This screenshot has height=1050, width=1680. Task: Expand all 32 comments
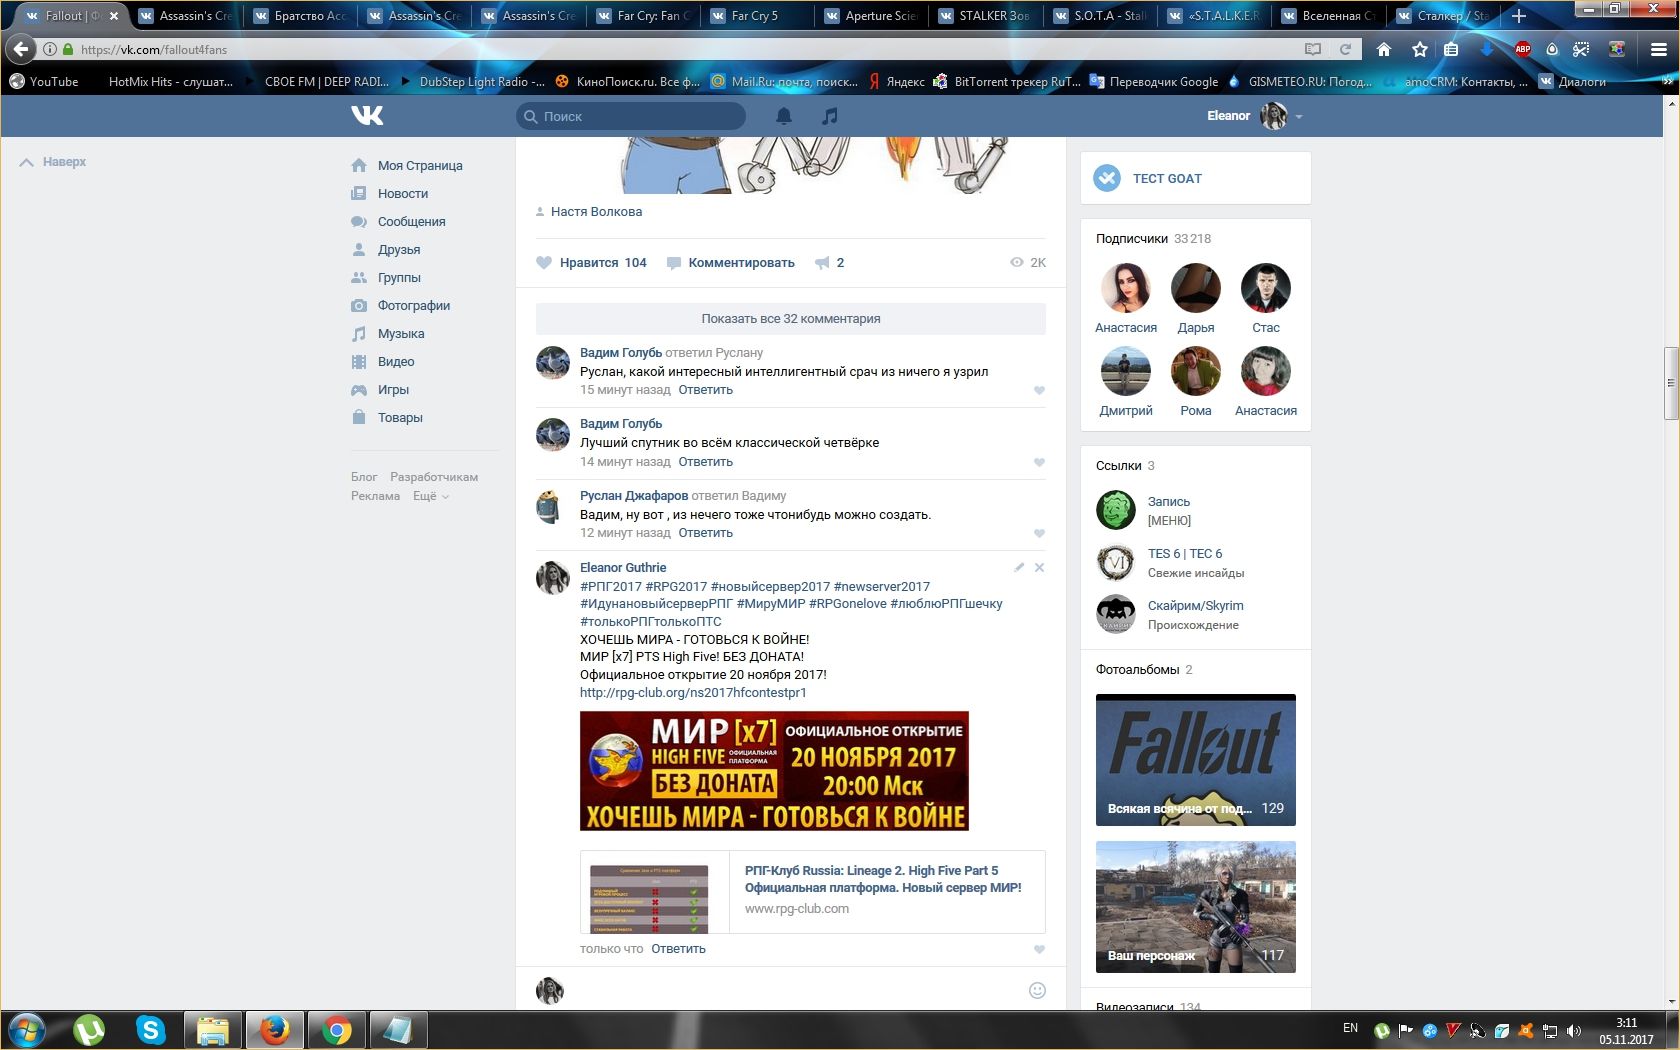click(x=791, y=319)
